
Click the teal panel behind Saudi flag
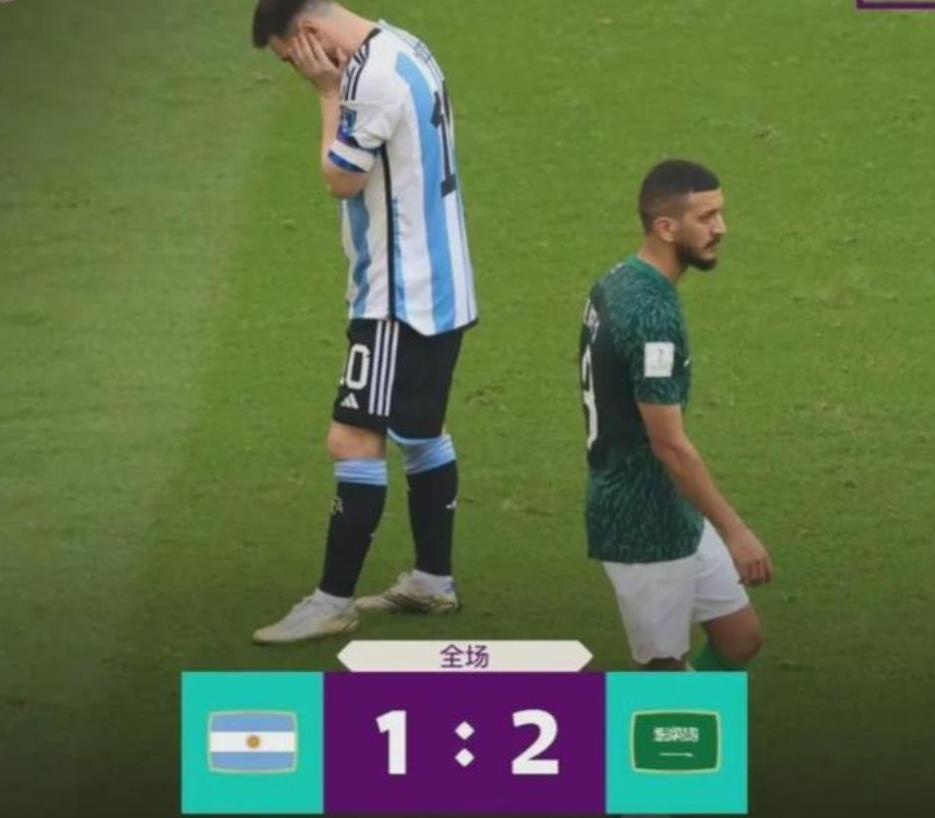click(x=676, y=743)
